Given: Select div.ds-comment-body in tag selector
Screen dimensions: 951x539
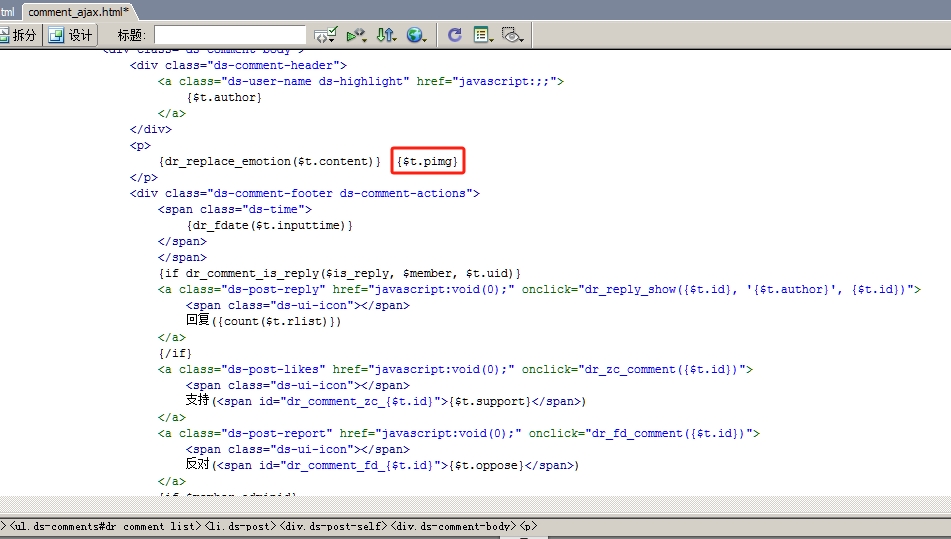Looking at the screenshot, I should [x=453, y=526].
